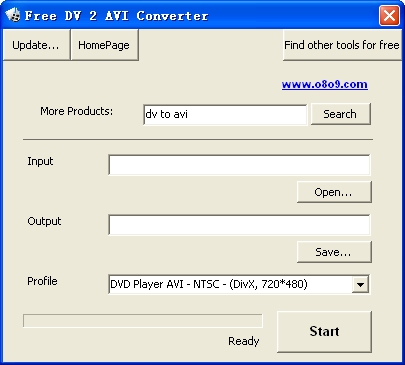Screen dimensions: 405x365
Task: Click the Search button
Action: 340,114
